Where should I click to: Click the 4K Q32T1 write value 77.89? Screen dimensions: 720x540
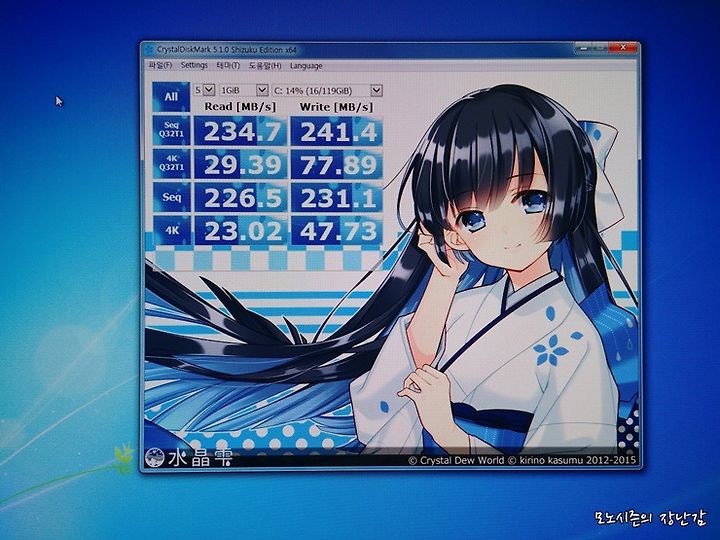pyautogui.click(x=337, y=165)
